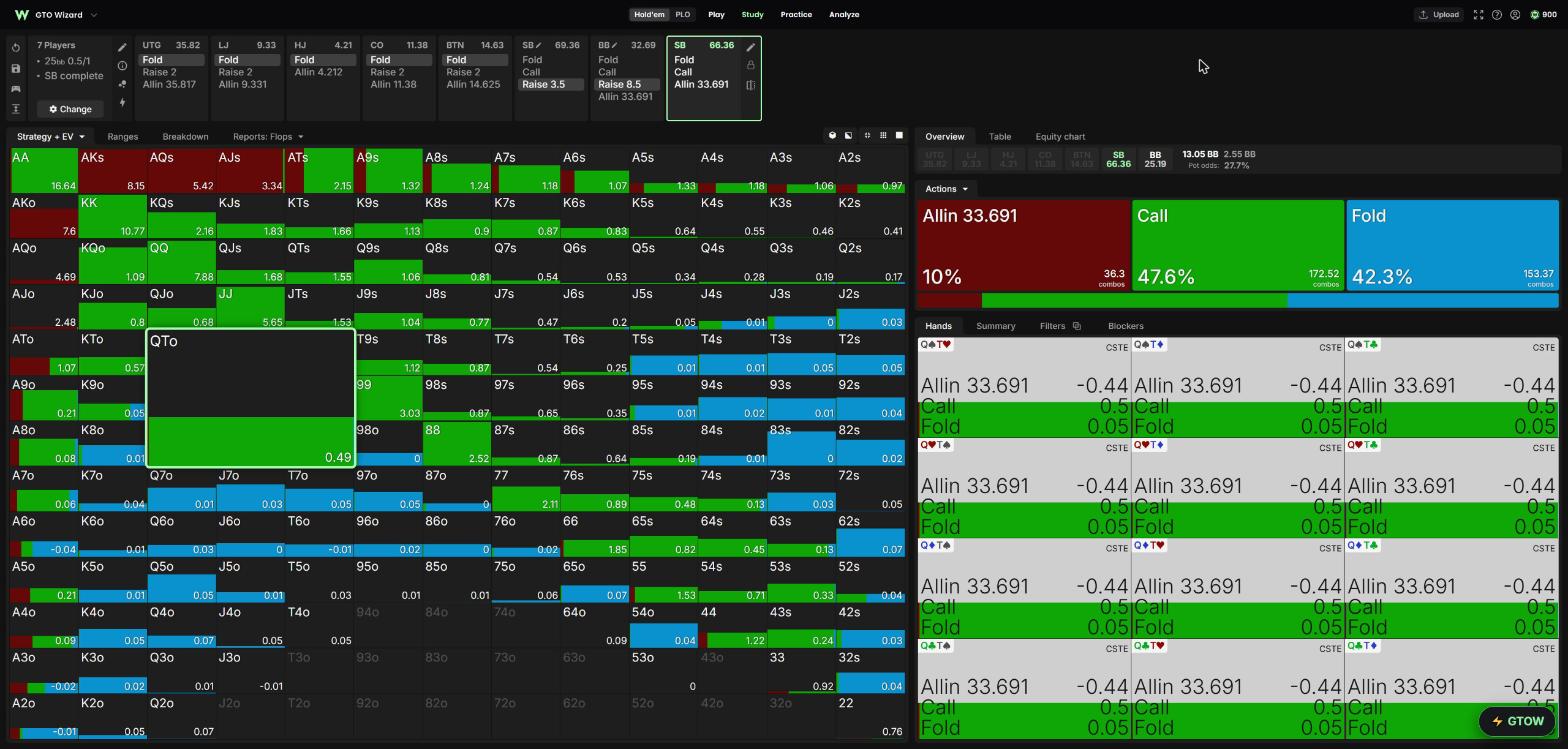Viewport: 1568px width, 749px height.
Task: Click the copy icon beside the Filters tab
Action: (1077, 326)
